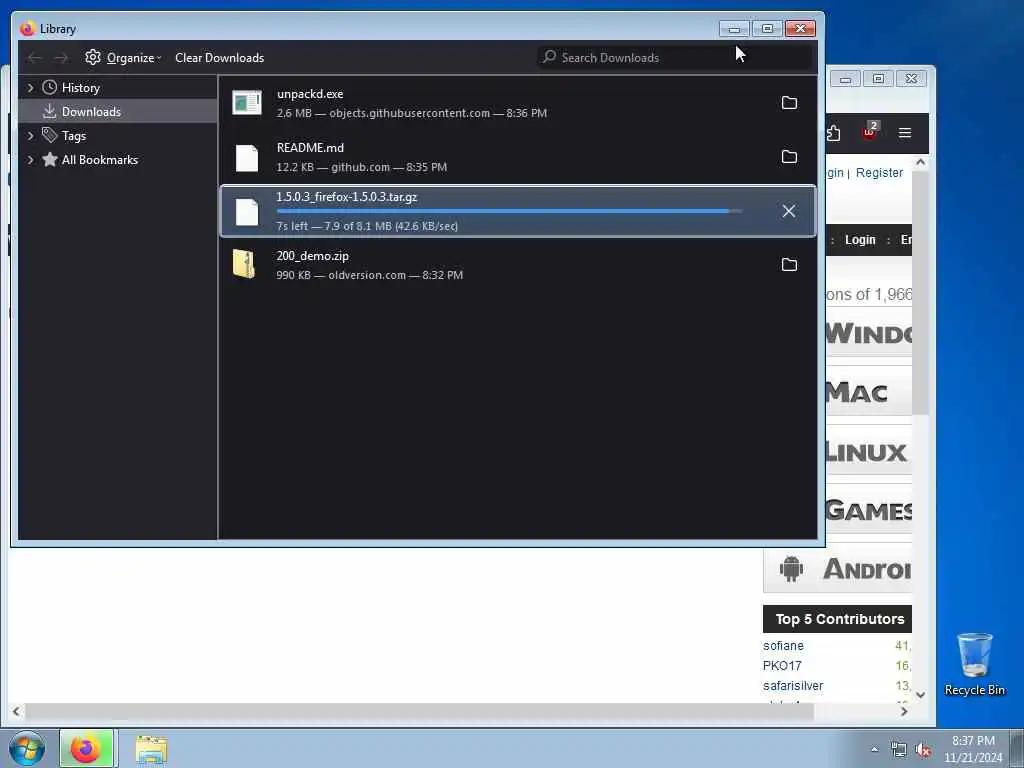Click Clear Downloads

[x=219, y=57]
